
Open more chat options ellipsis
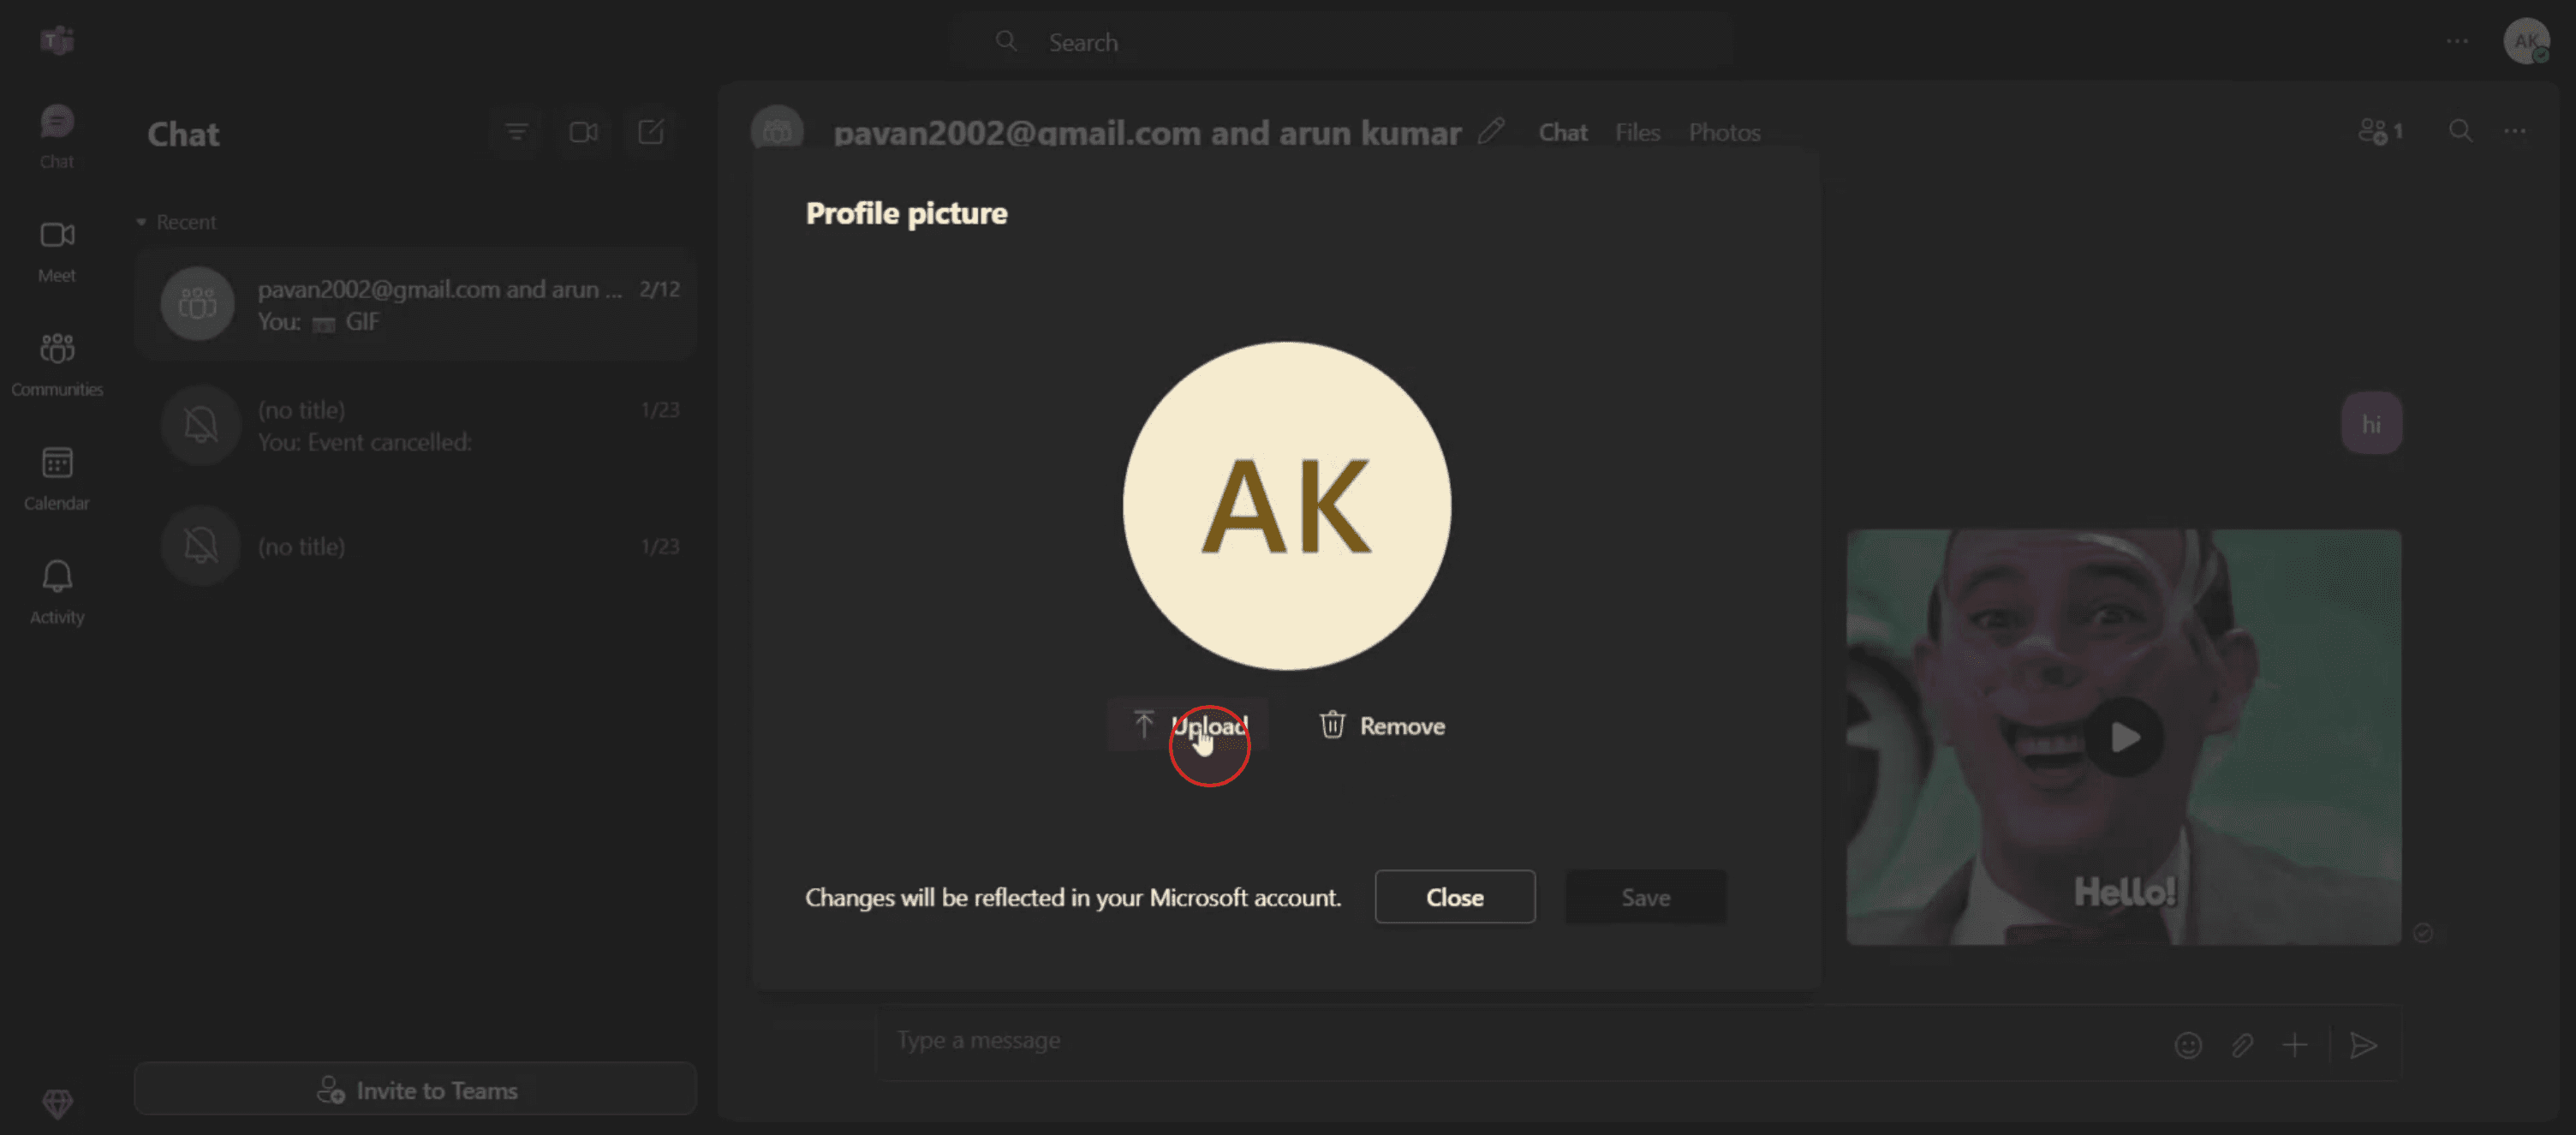2514,131
